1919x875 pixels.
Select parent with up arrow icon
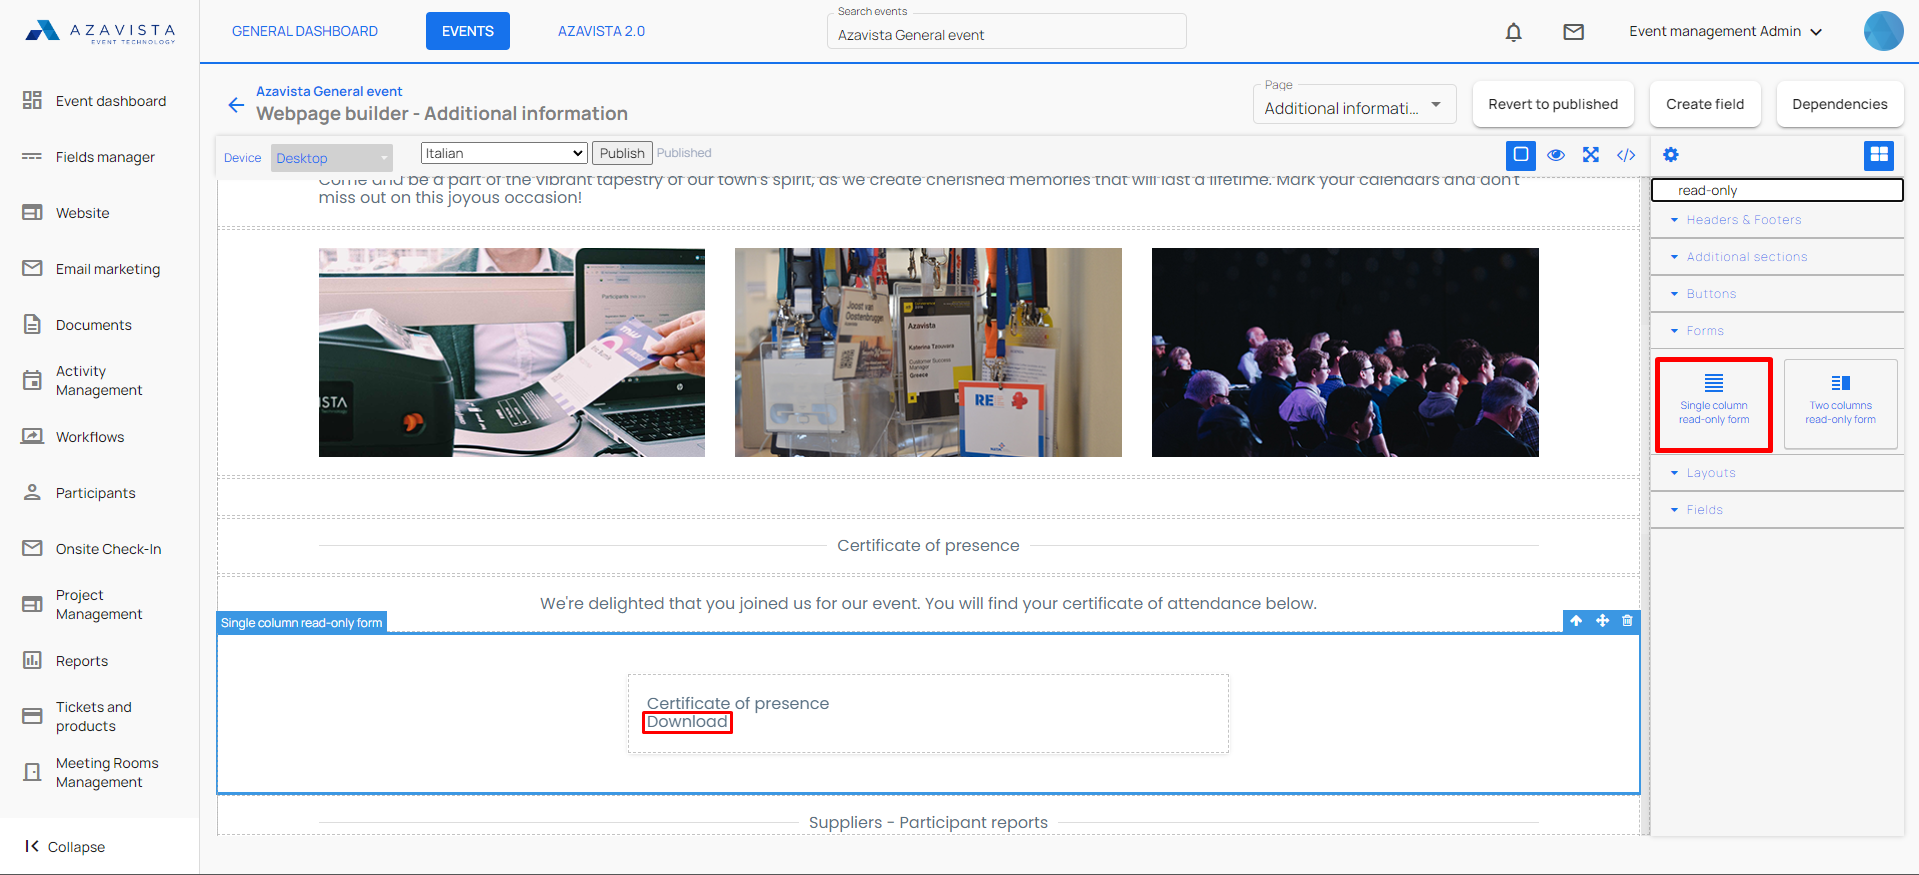1576,621
